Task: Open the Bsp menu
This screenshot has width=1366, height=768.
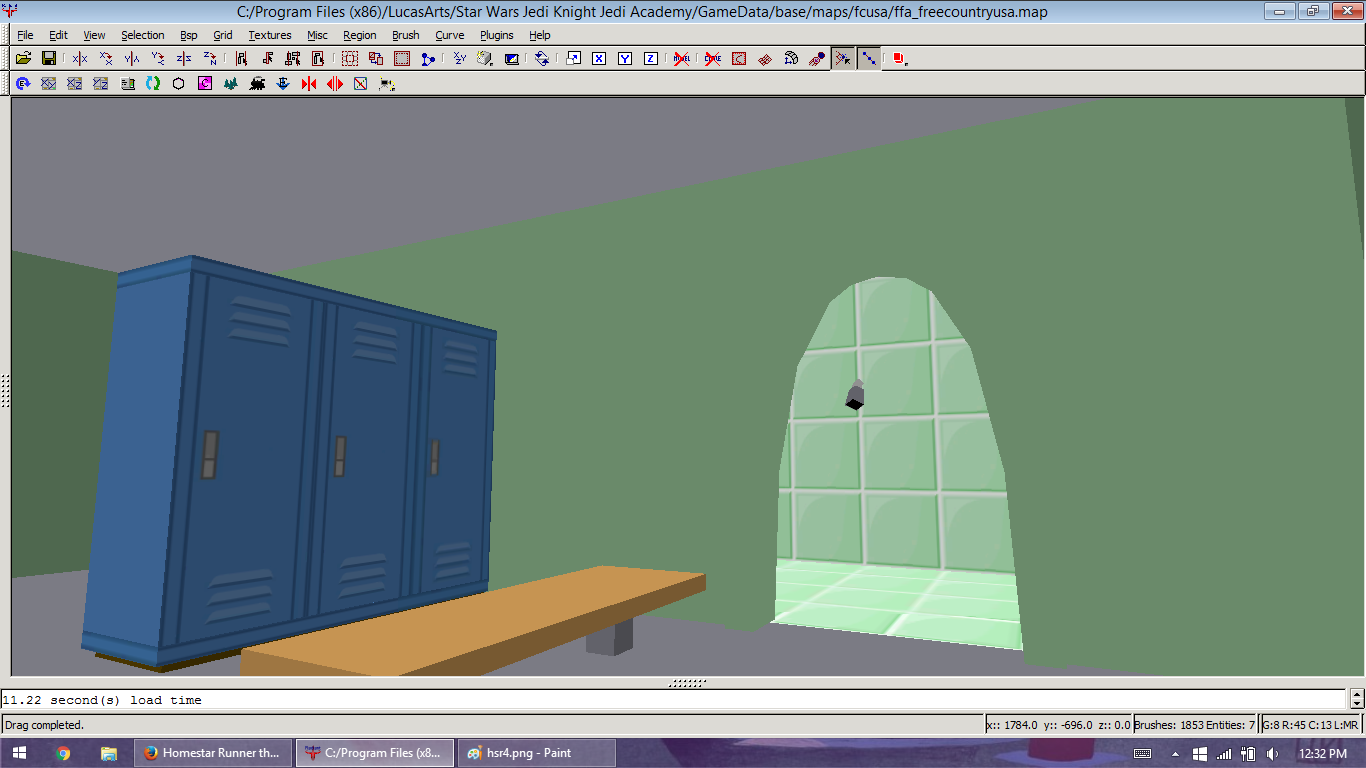Action: click(189, 35)
